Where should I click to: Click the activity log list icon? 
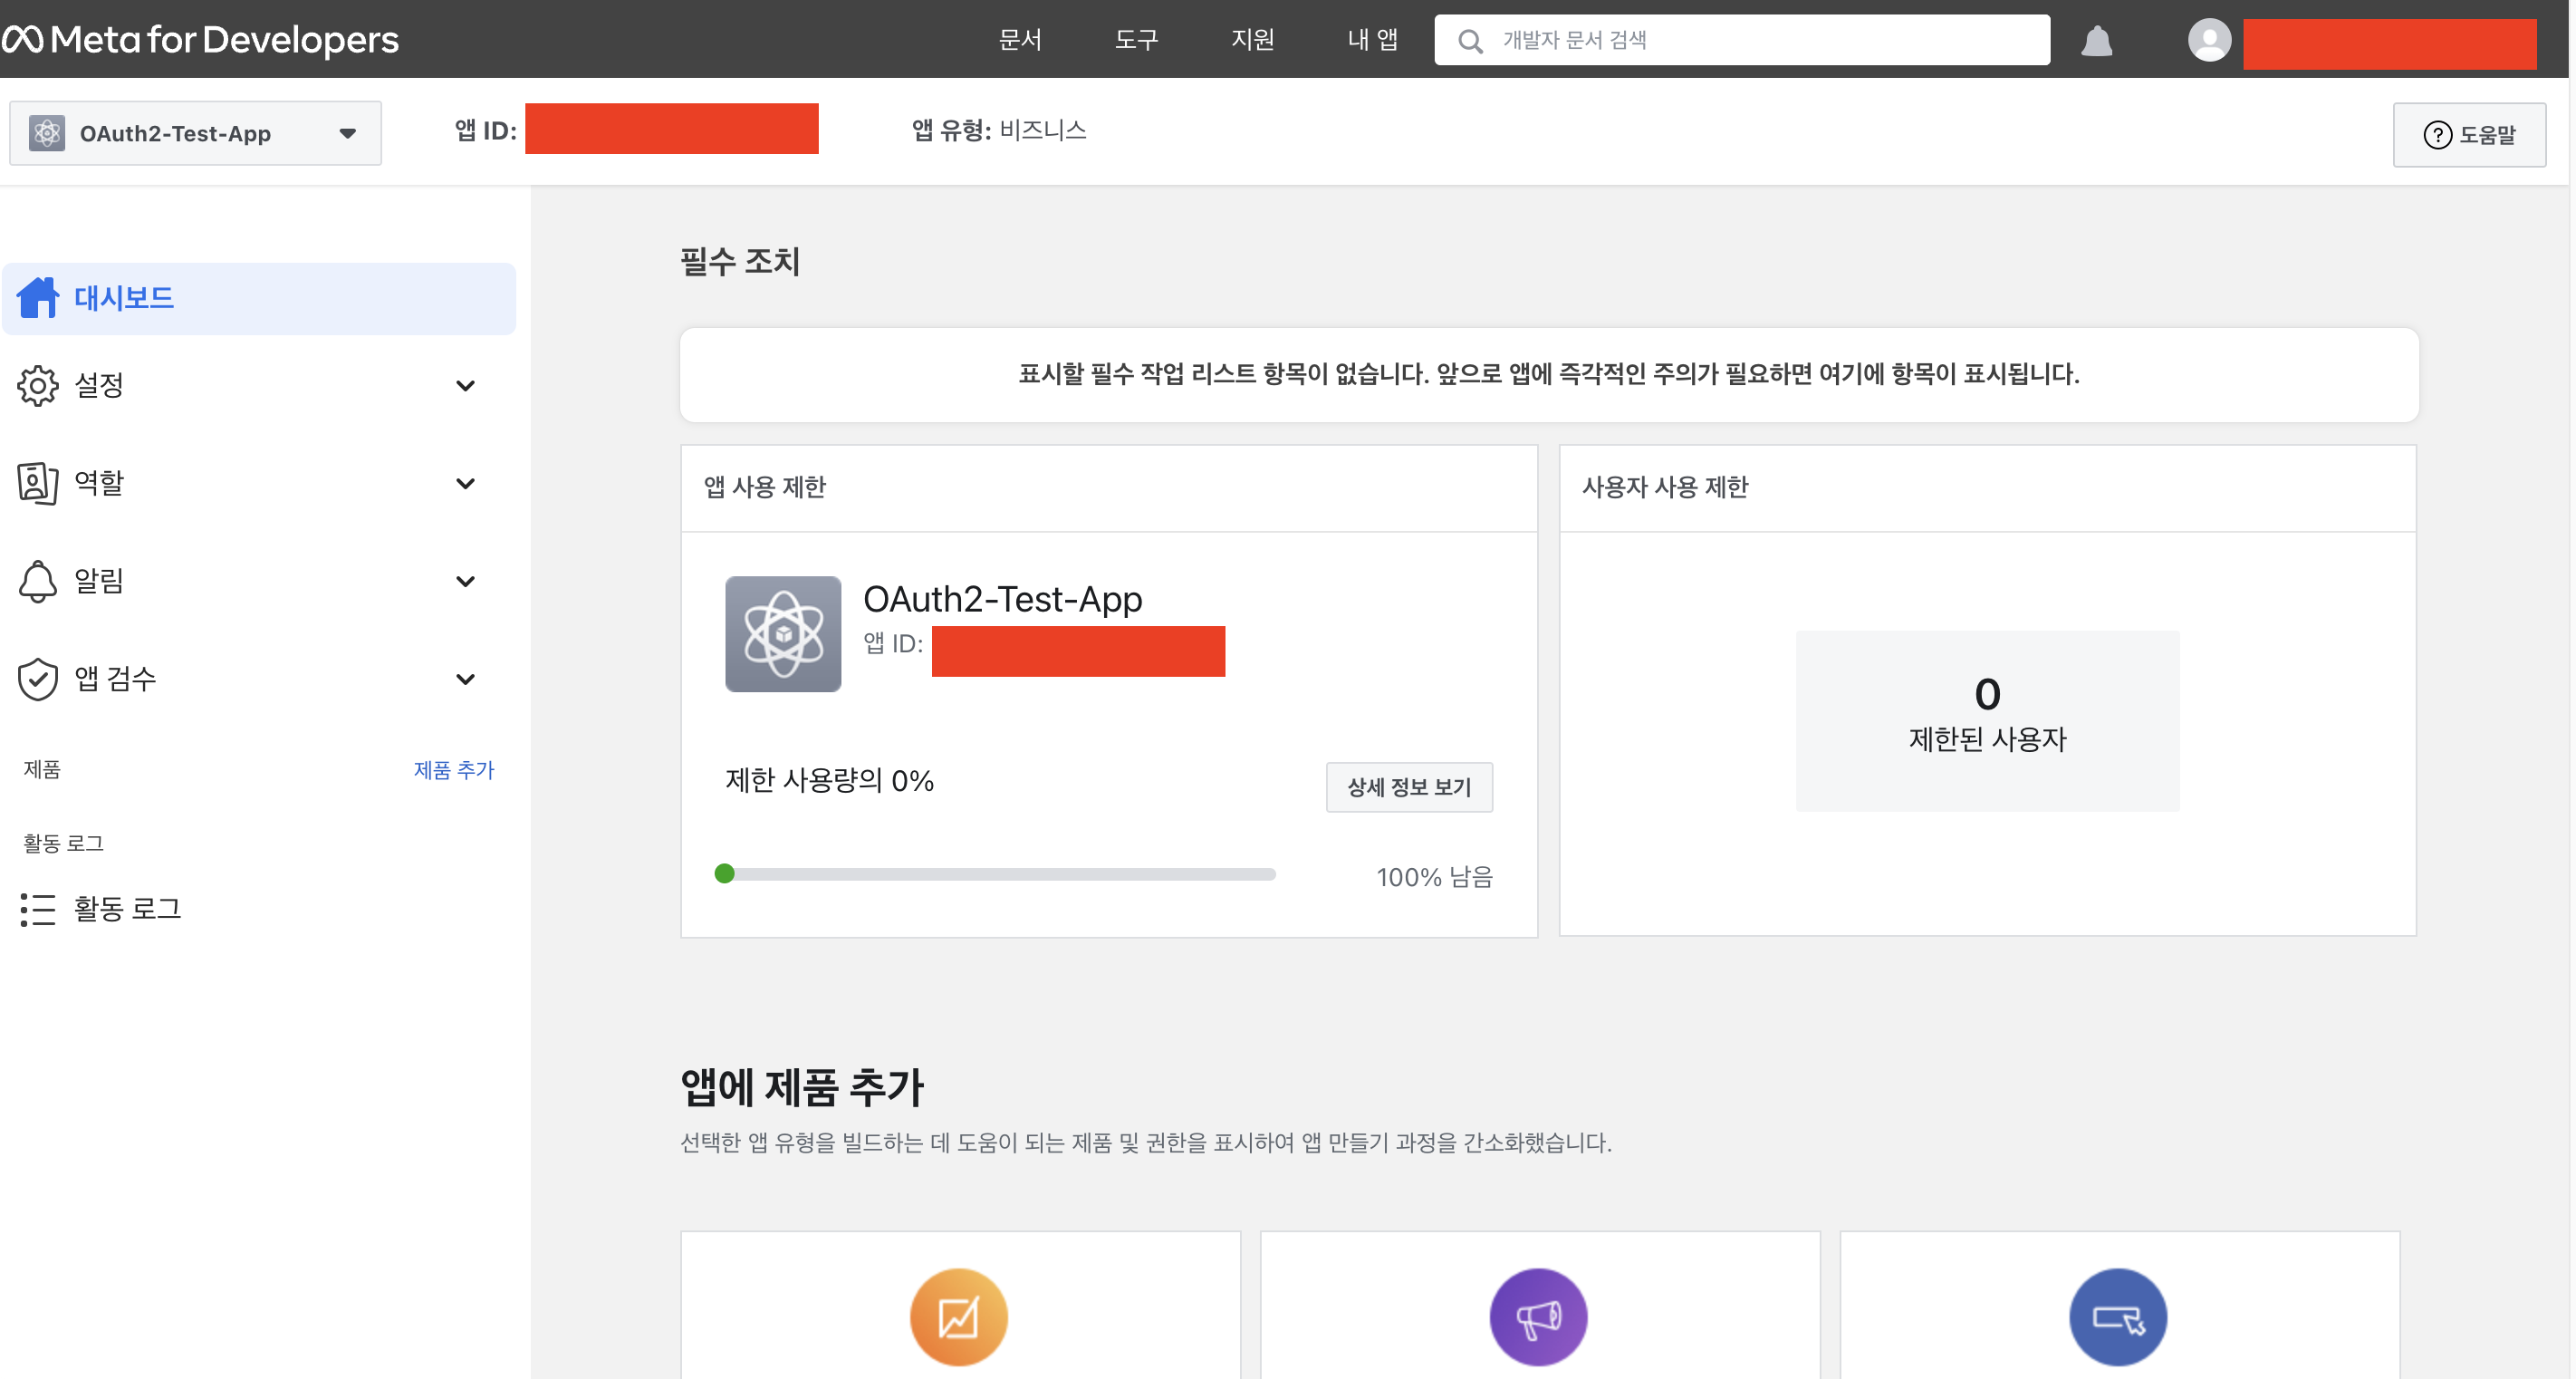[x=38, y=909]
